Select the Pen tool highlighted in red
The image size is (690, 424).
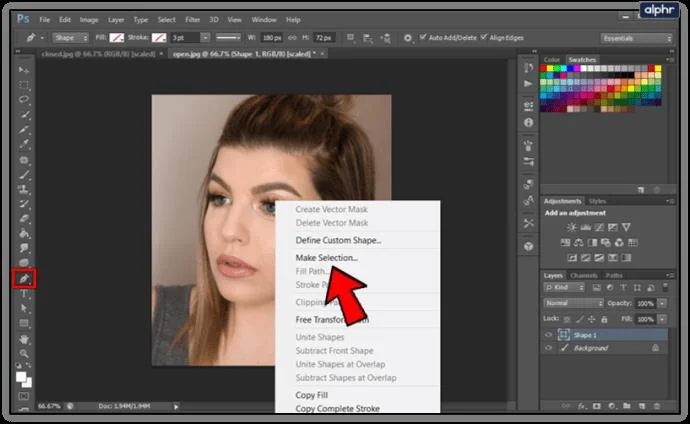pos(24,278)
